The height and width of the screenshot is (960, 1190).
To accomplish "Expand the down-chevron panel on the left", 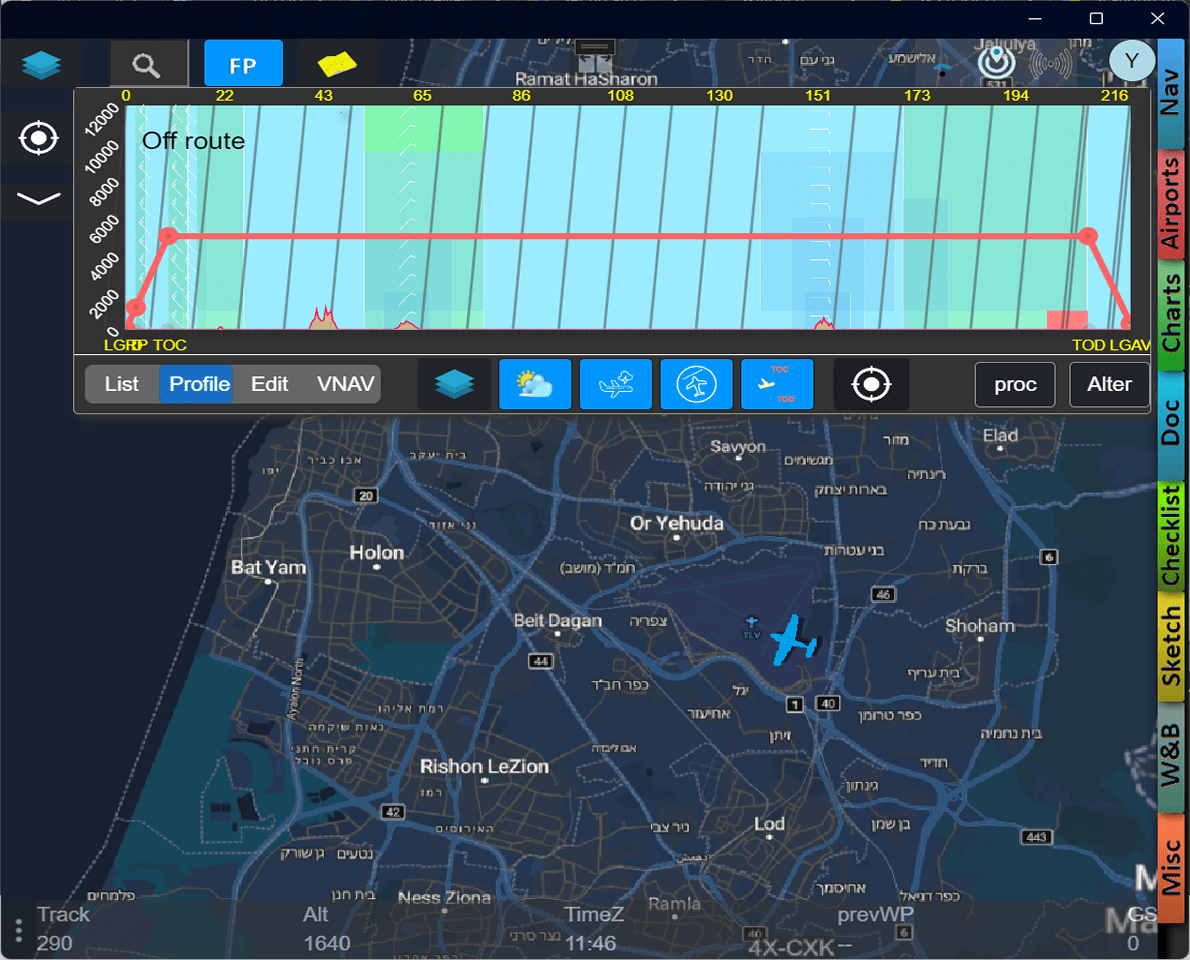I will 38,198.
